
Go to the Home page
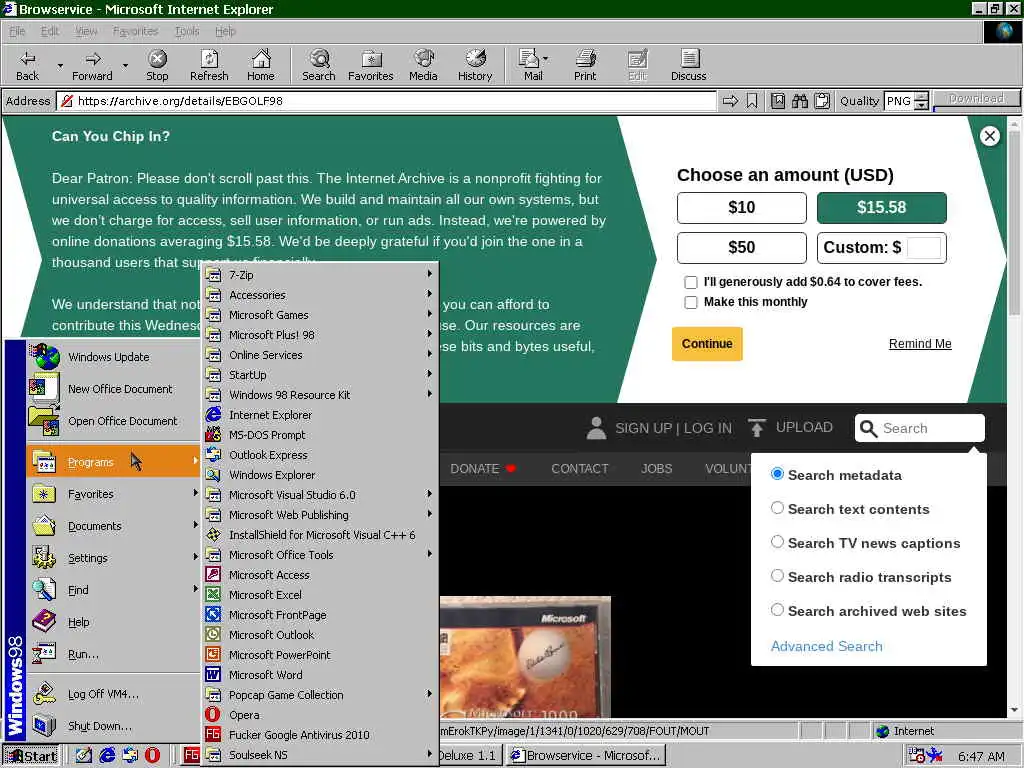261,65
